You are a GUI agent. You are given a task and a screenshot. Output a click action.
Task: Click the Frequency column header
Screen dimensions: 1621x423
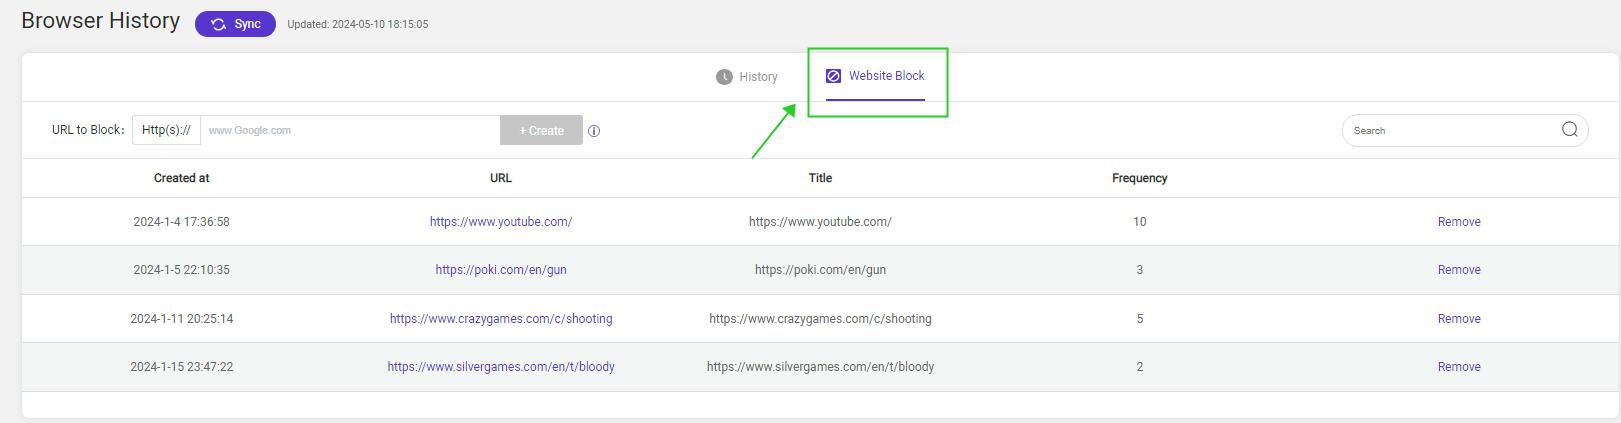[x=1139, y=178]
